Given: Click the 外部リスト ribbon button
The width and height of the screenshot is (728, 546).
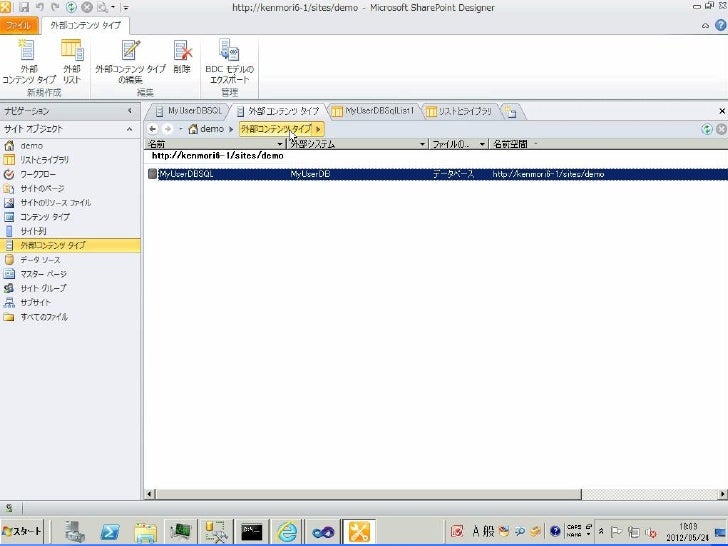Looking at the screenshot, I should (x=72, y=62).
